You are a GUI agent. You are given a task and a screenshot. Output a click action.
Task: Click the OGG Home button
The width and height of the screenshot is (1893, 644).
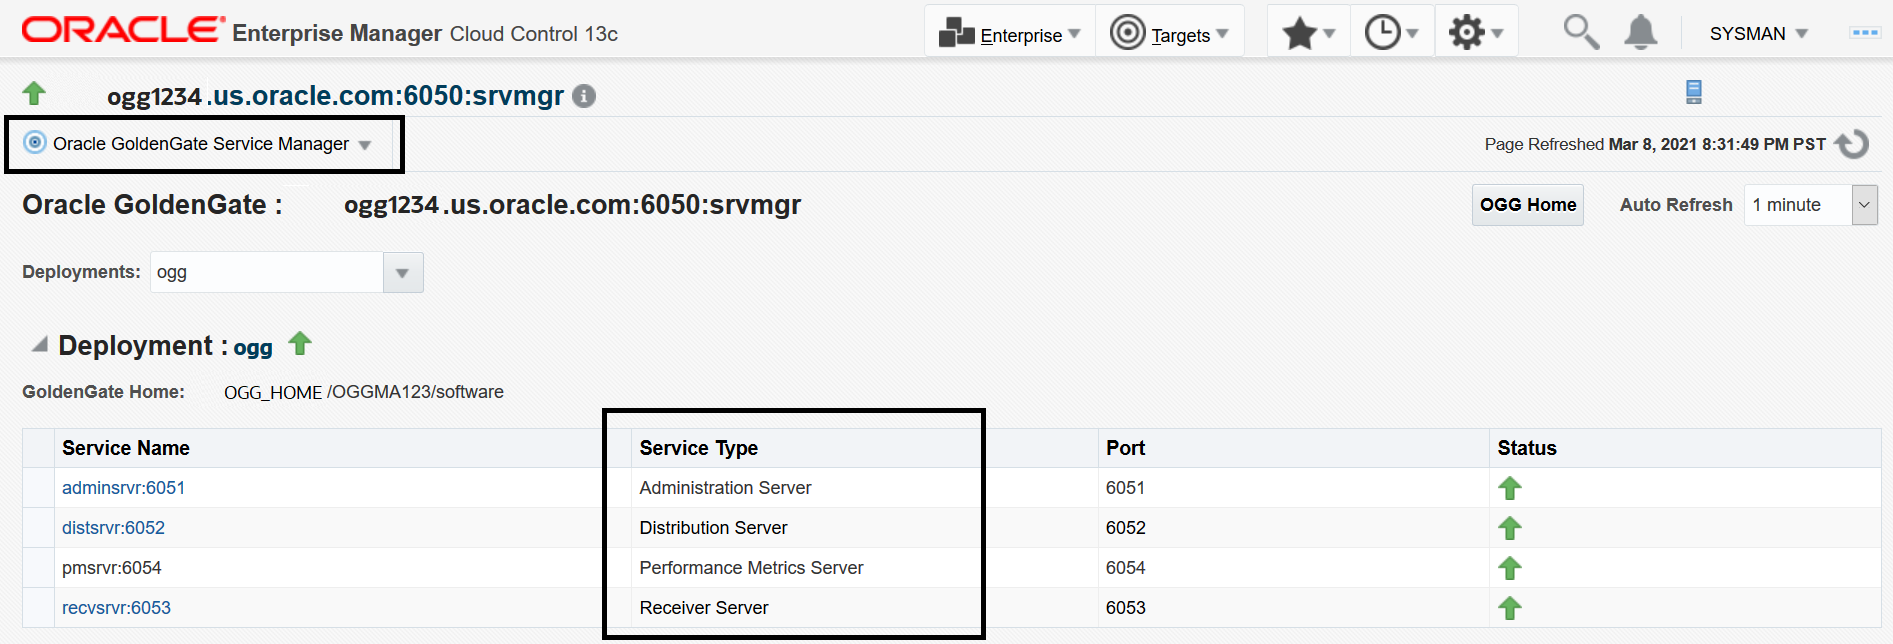[x=1527, y=205]
